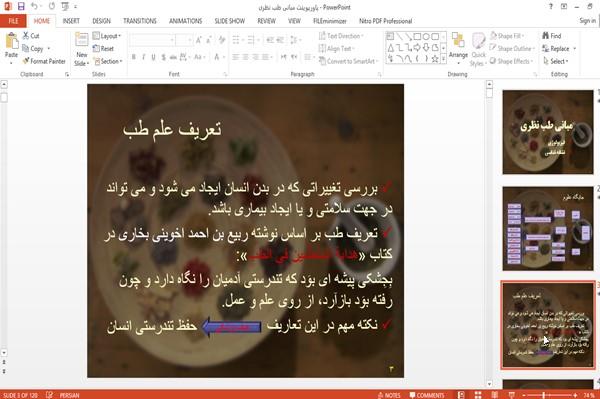Switch to the TRANSITIONS tab
Screen dimensions: 600x399
pyautogui.click(x=140, y=21)
